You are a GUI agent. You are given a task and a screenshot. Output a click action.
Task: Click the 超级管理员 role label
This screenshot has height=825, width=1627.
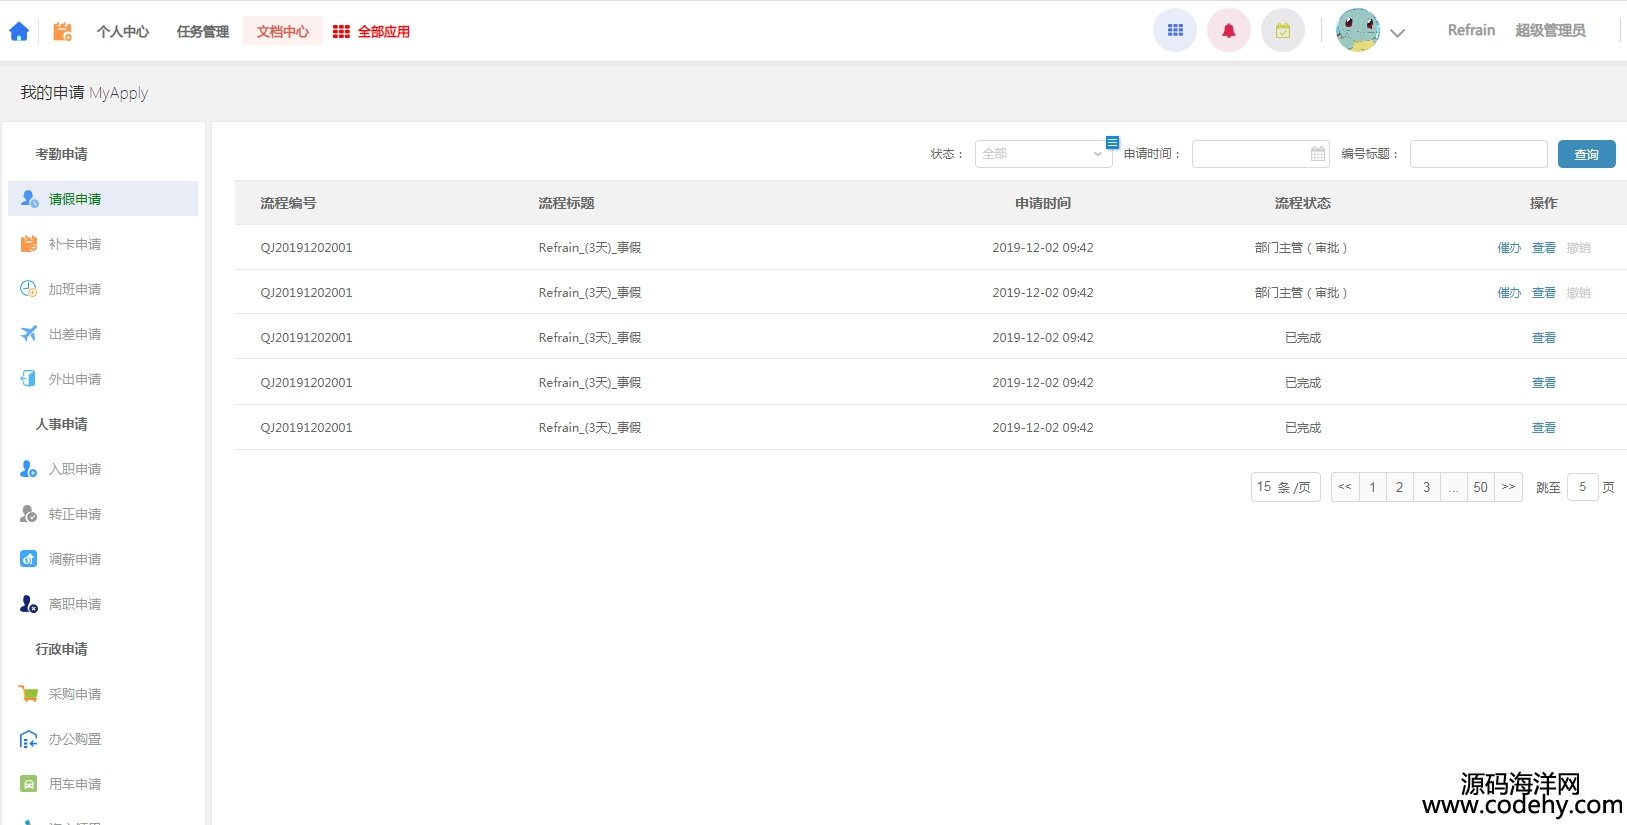(x=1550, y=31)
